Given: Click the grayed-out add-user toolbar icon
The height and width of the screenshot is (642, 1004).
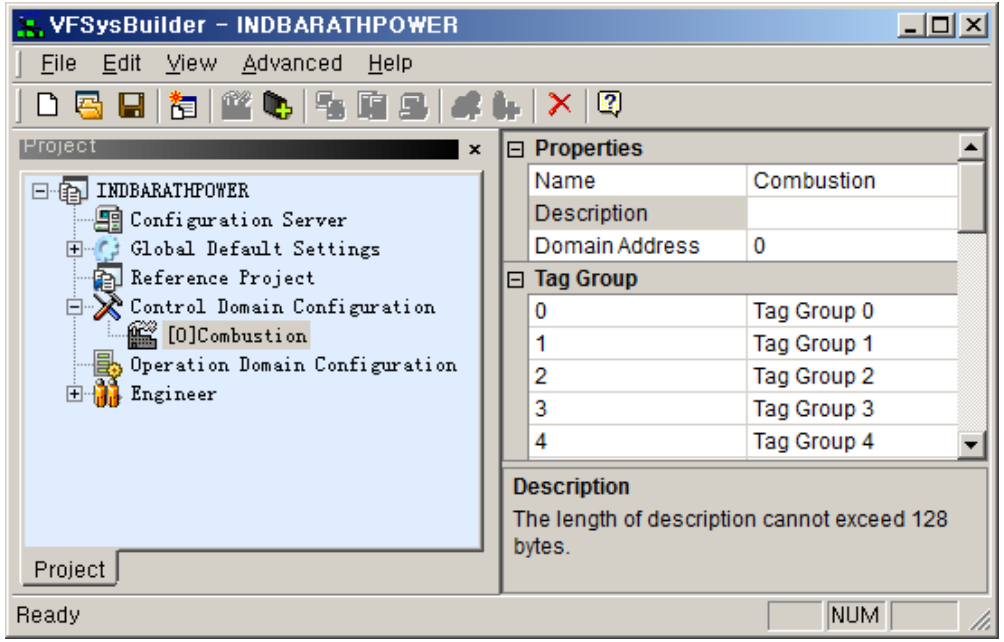Looking at the screenshot, I should pyautogui.click(x=506, y=106).
